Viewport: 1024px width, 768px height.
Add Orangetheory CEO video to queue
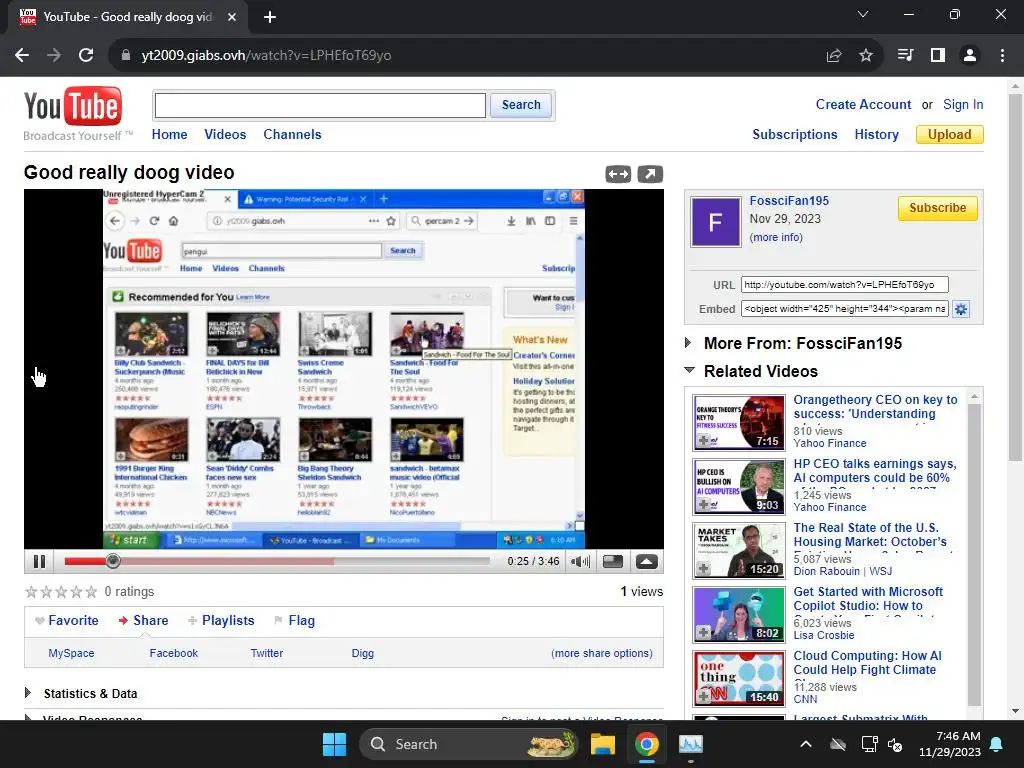pyautogui.click(x=703, y=441)
